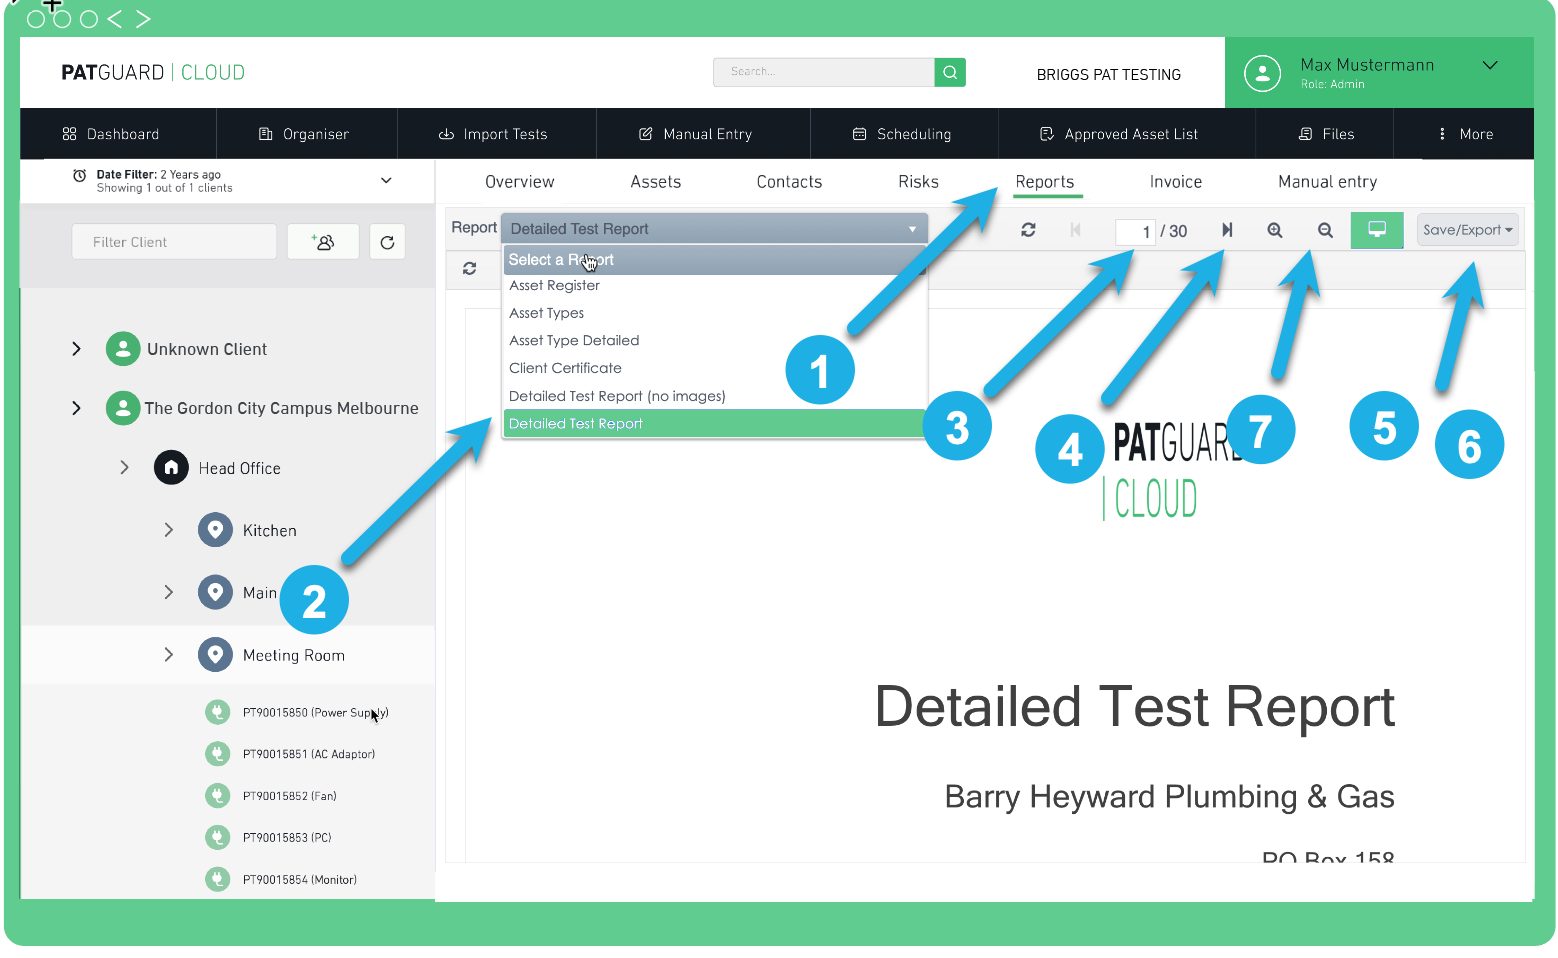The height and width of the screenshot is (958, 1558).
Task: Expand the Unknown Client tree node
Action: (76, 349)
